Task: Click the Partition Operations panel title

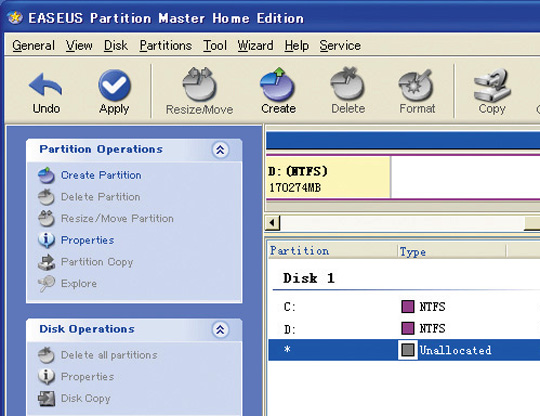Action: point(101,149)
